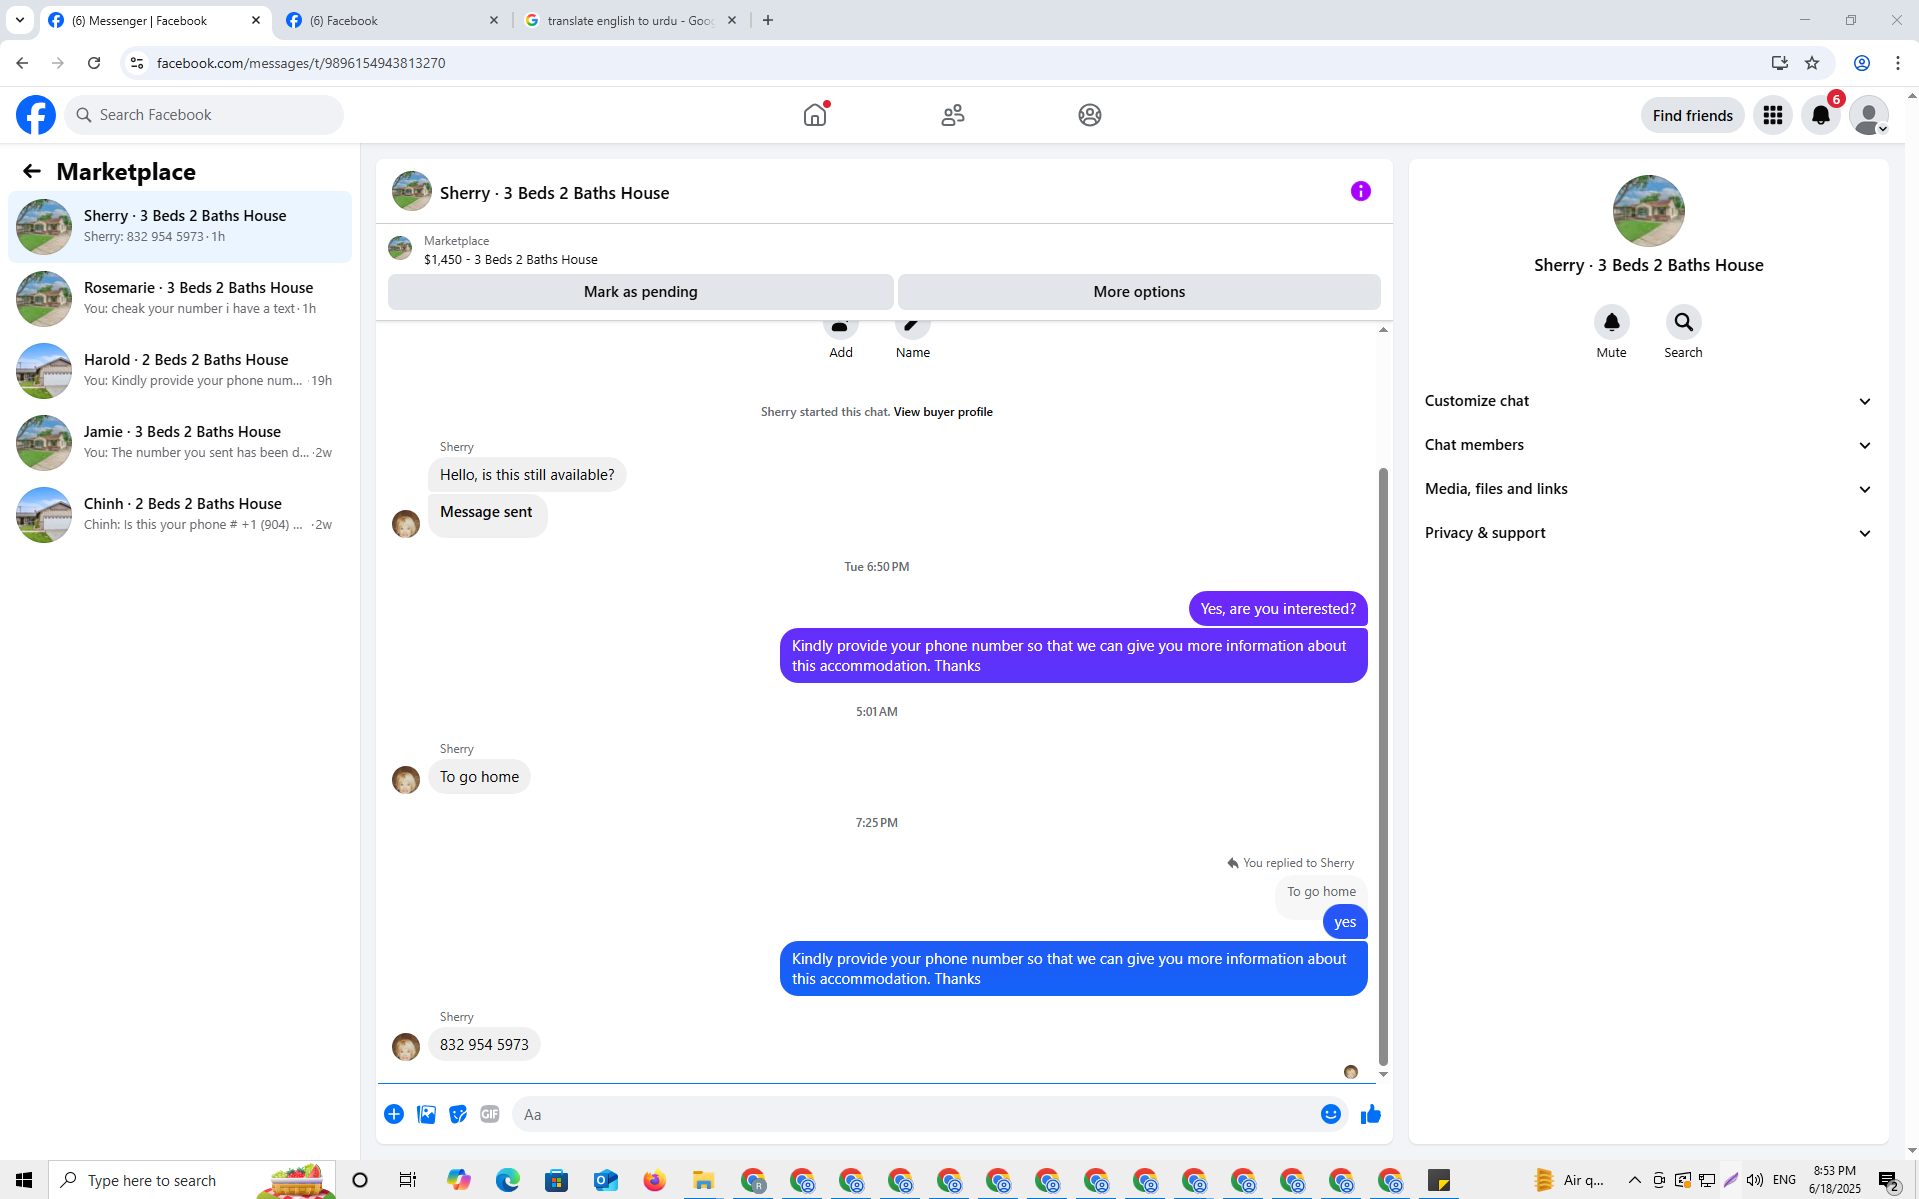Screen dimensions: 1919x1199
Task: Expand the Privacy & support section
Action: 1649,533
